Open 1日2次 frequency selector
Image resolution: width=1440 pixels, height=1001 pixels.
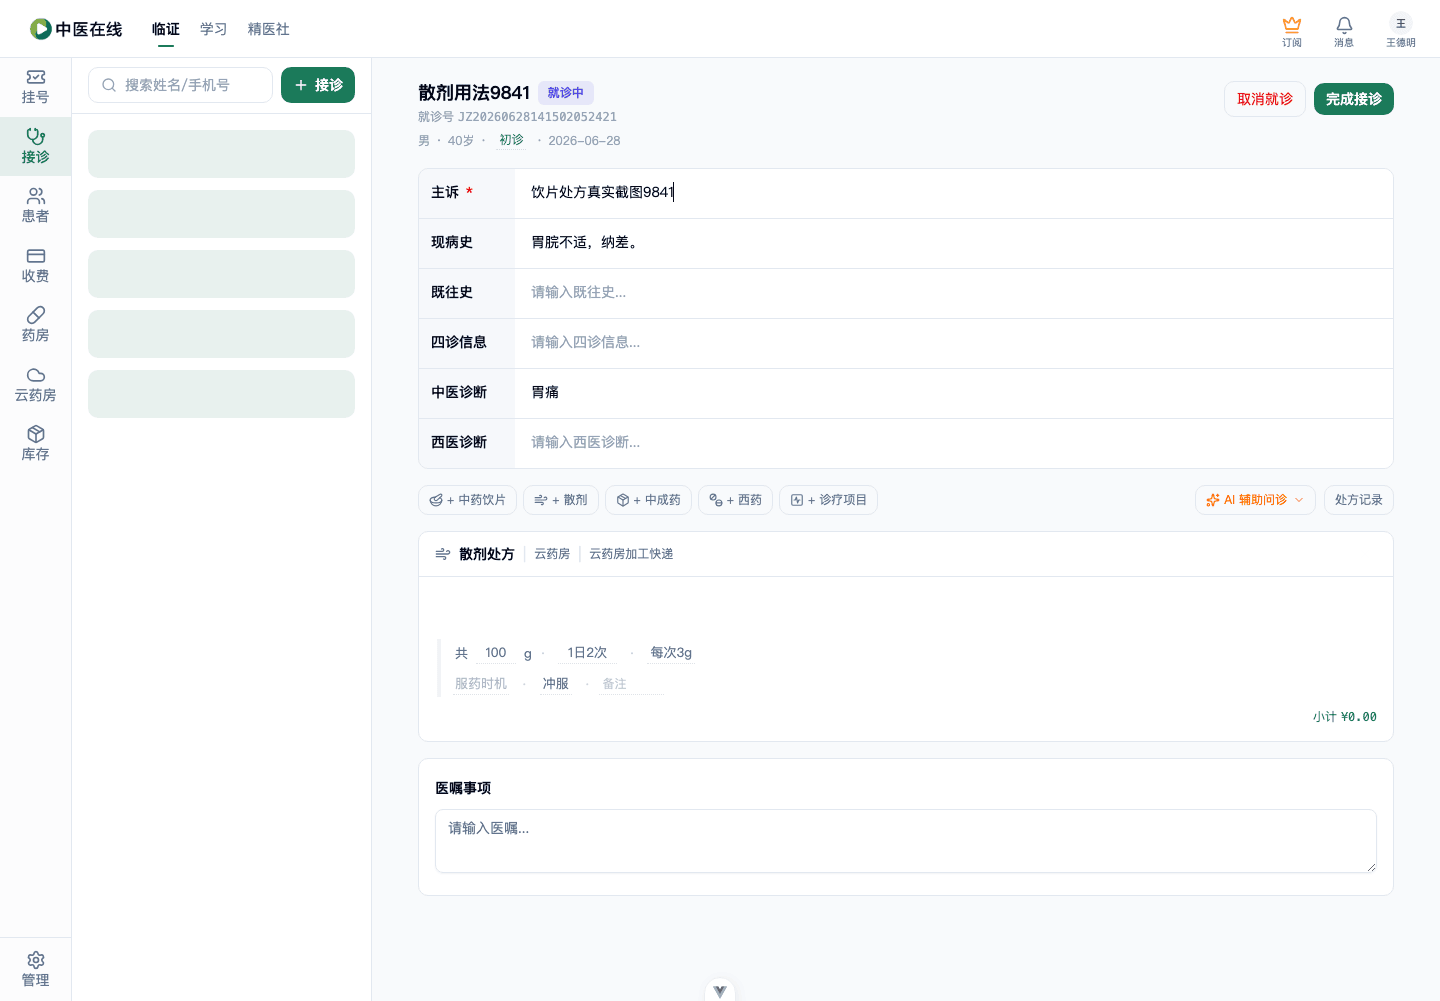(x=587, y=653)
